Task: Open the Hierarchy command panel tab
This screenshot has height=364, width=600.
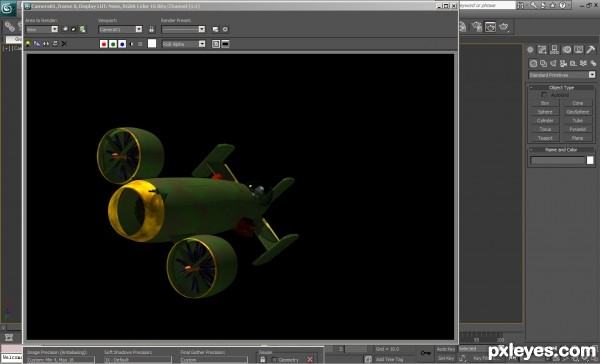Action: click(x=554, y=49)
